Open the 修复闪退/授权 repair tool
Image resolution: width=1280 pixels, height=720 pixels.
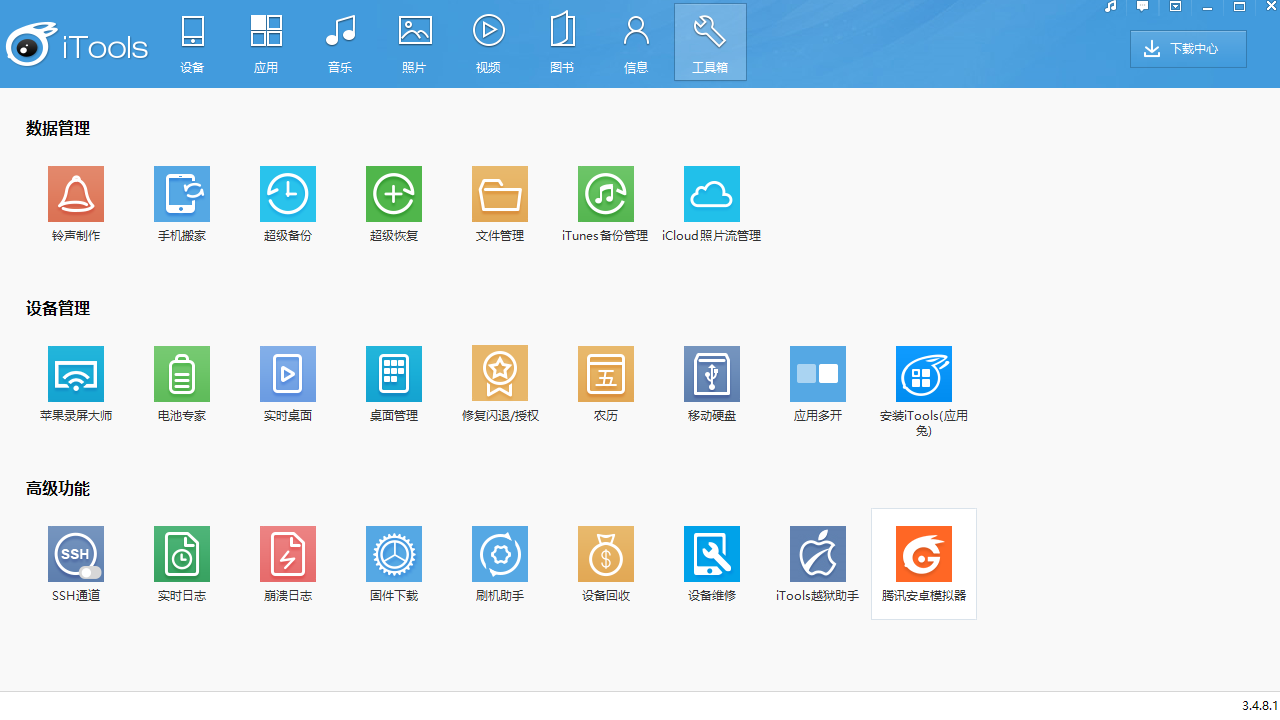(499, 373)
